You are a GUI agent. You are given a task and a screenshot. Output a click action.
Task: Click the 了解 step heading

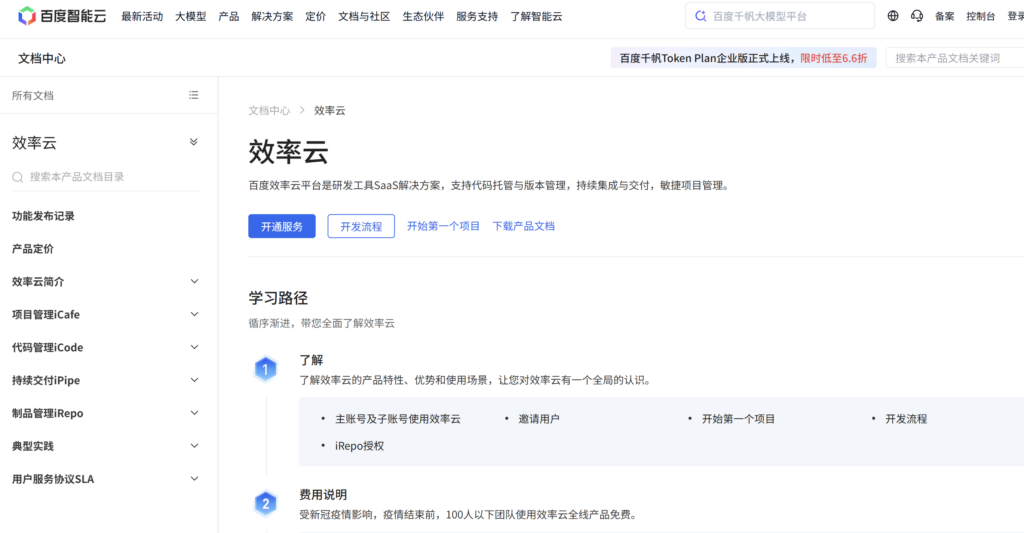coord(311,360)
